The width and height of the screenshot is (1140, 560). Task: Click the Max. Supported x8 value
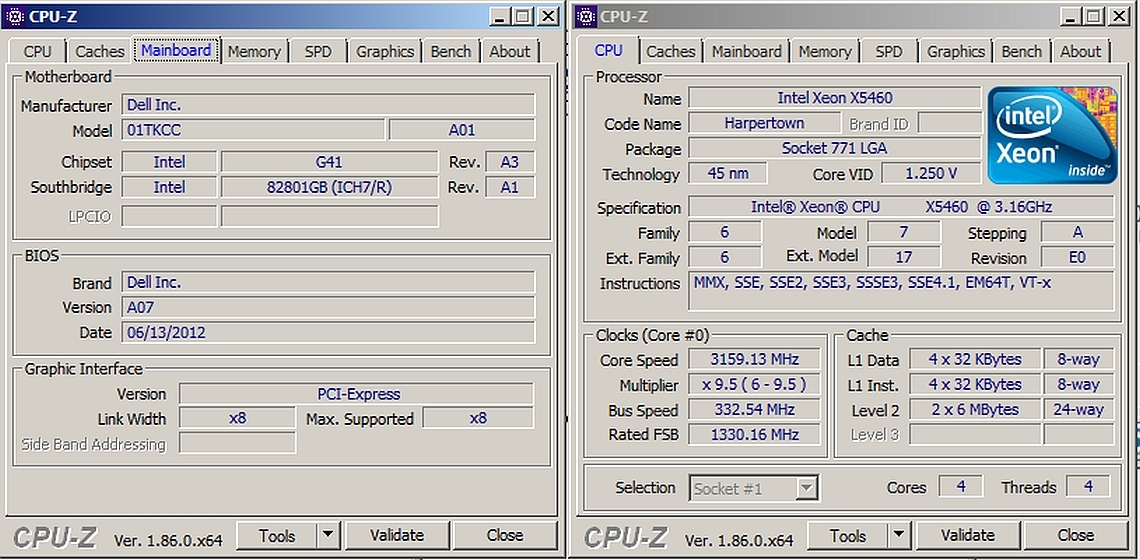(478, 419)
